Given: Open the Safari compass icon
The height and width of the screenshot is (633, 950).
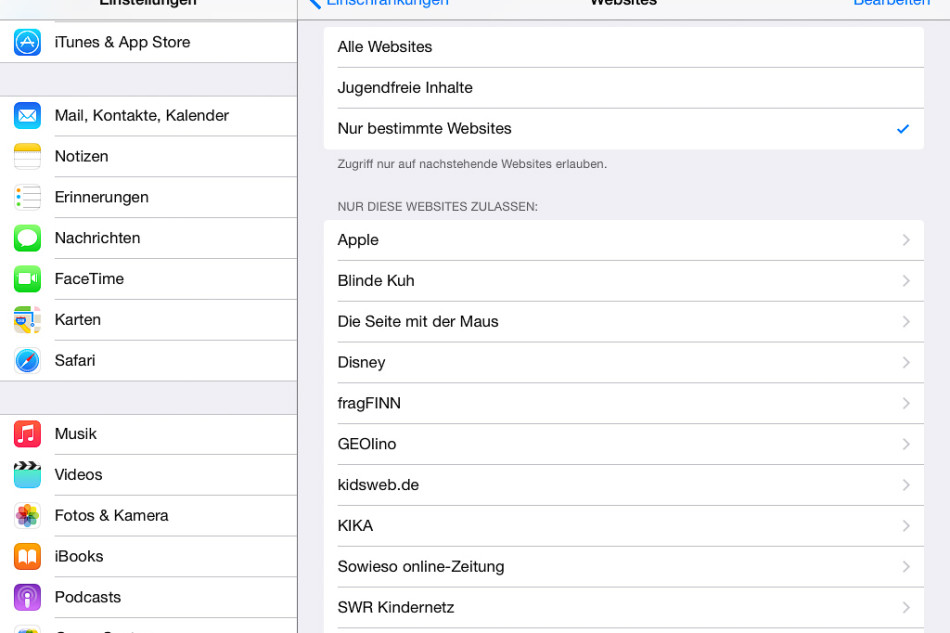Looking at the screenshot, I should pyautogui.click(x=27, y=361).
